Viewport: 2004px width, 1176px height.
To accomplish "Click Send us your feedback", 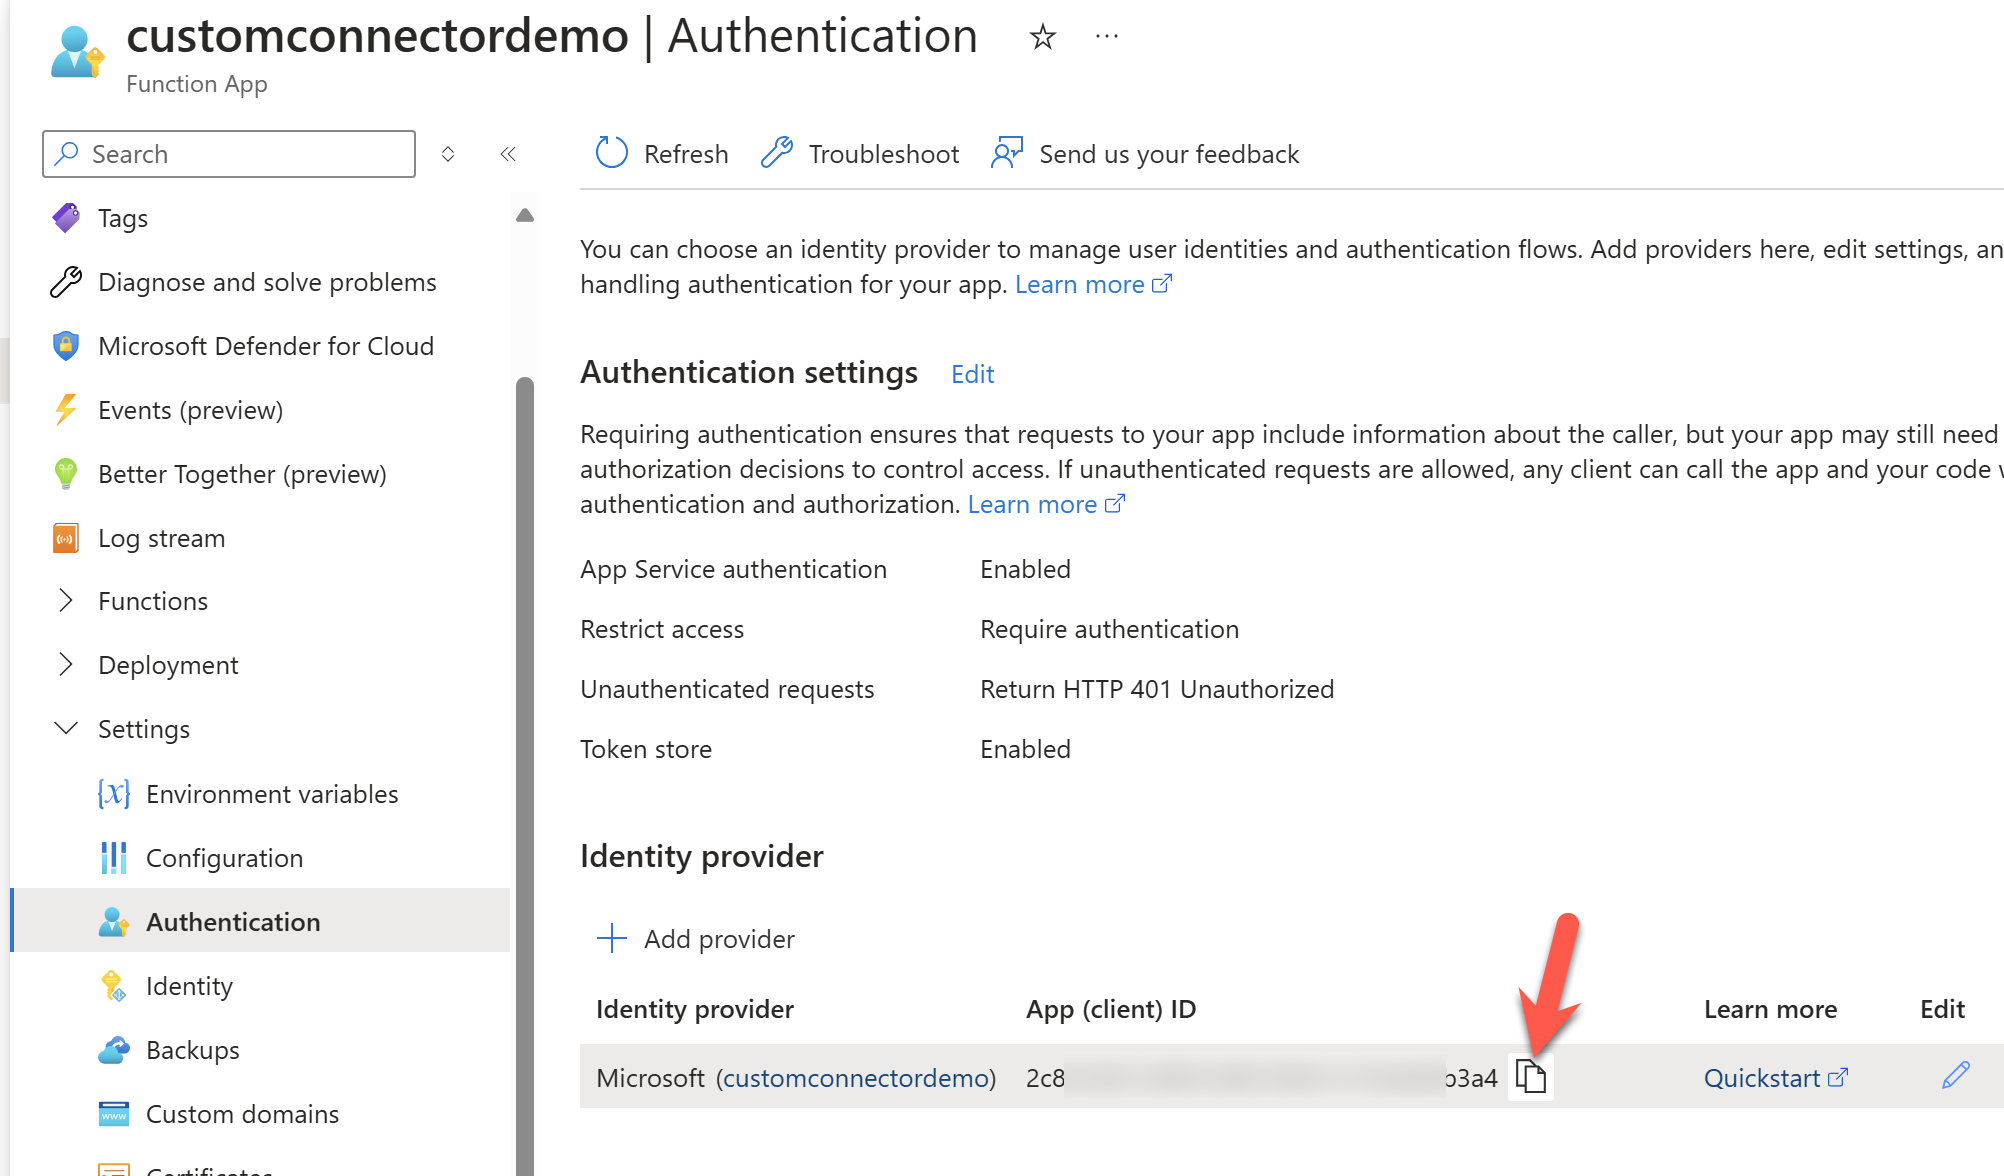I will [x=1144, y=153].
